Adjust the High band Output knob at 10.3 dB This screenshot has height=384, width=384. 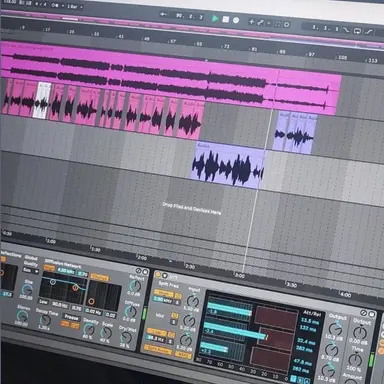pos(335,328)
